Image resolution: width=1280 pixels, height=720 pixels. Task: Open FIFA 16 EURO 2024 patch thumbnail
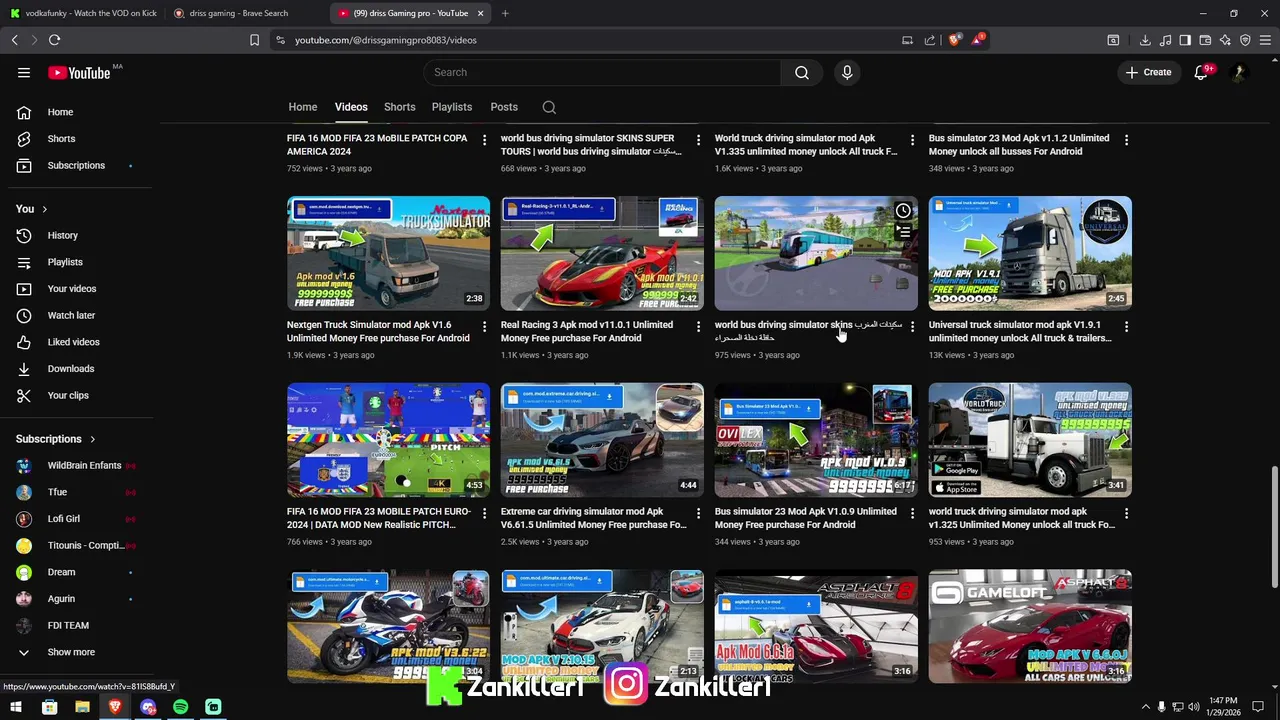388,440
